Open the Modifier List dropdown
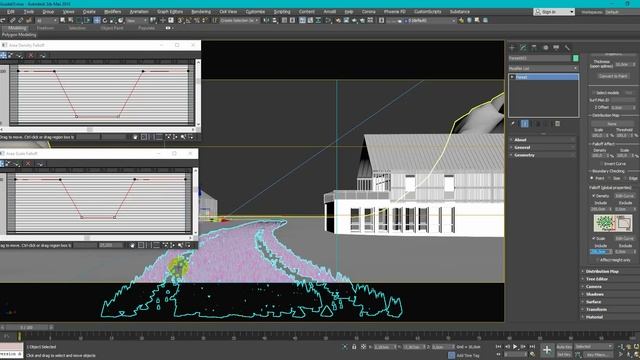Viewport: 640px width, 360px height. (543, 68)
